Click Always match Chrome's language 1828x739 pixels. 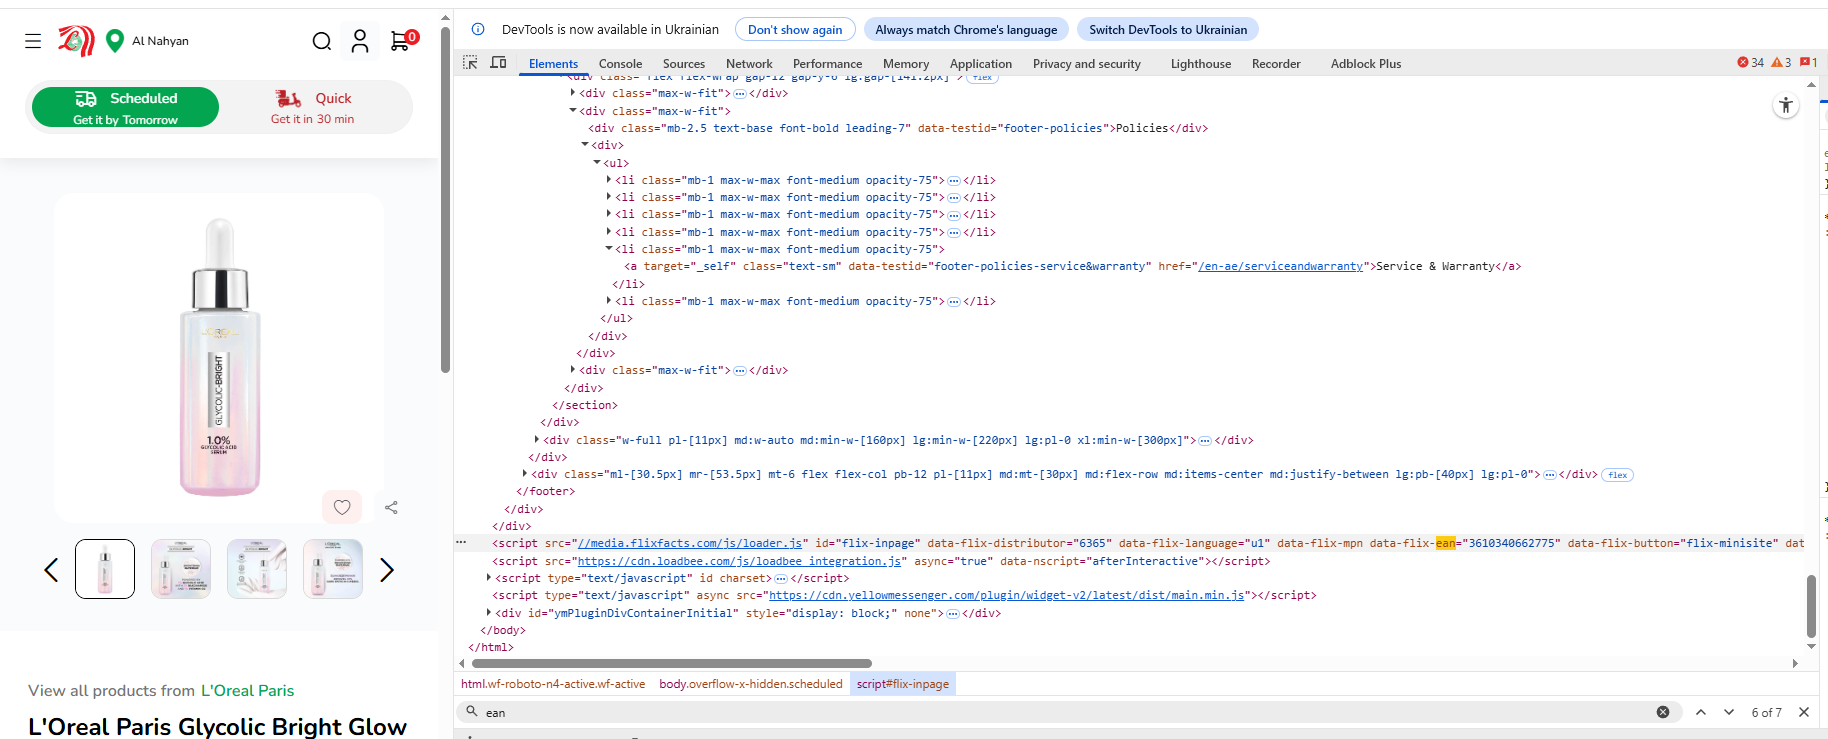(x=966, y=29)
